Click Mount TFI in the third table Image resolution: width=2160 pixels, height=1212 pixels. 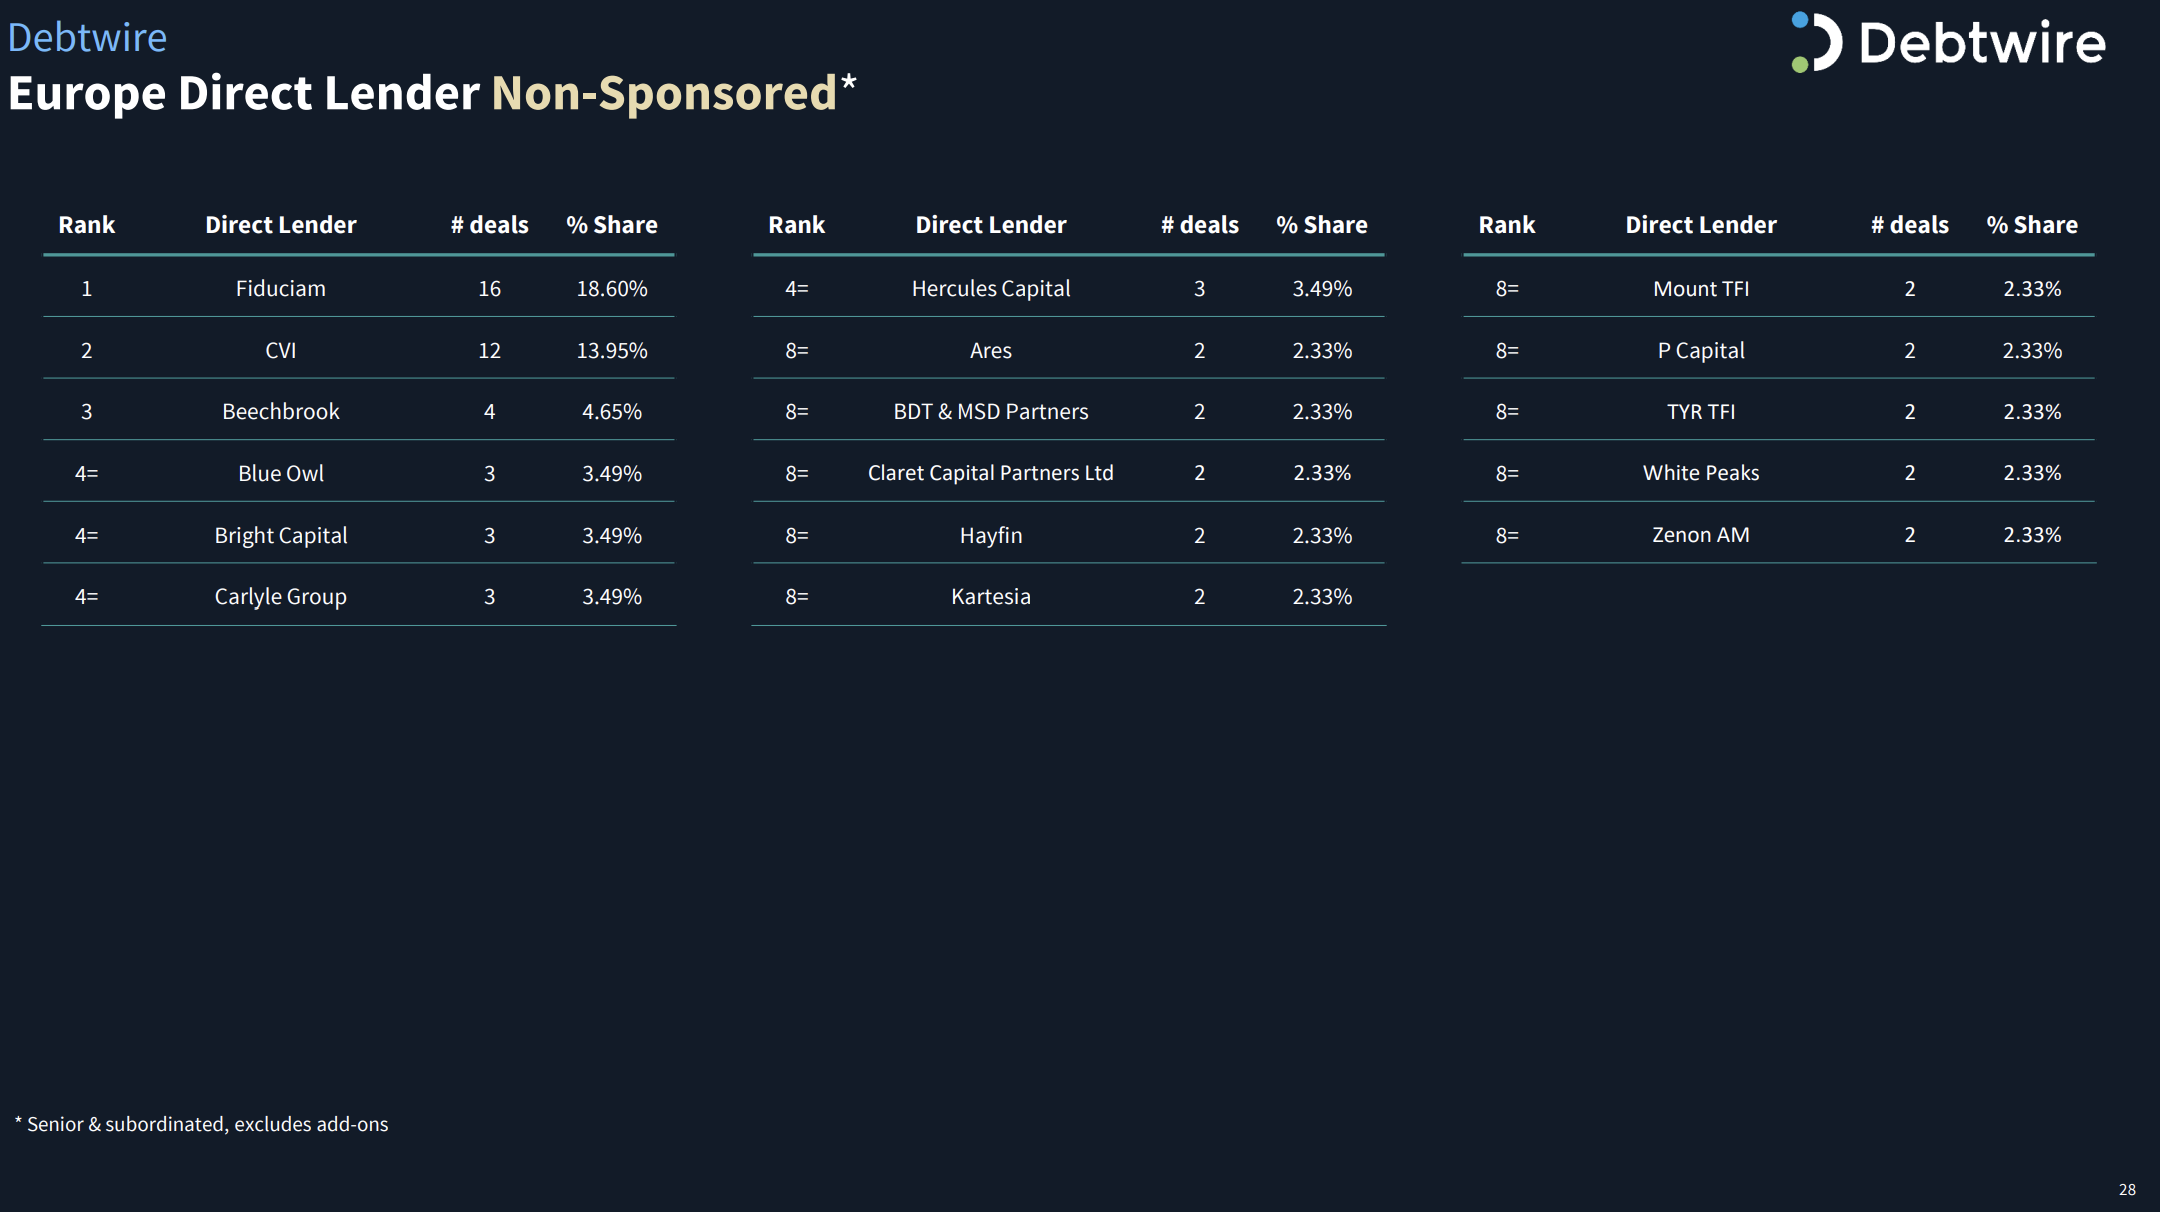[x=1701, y=288]
